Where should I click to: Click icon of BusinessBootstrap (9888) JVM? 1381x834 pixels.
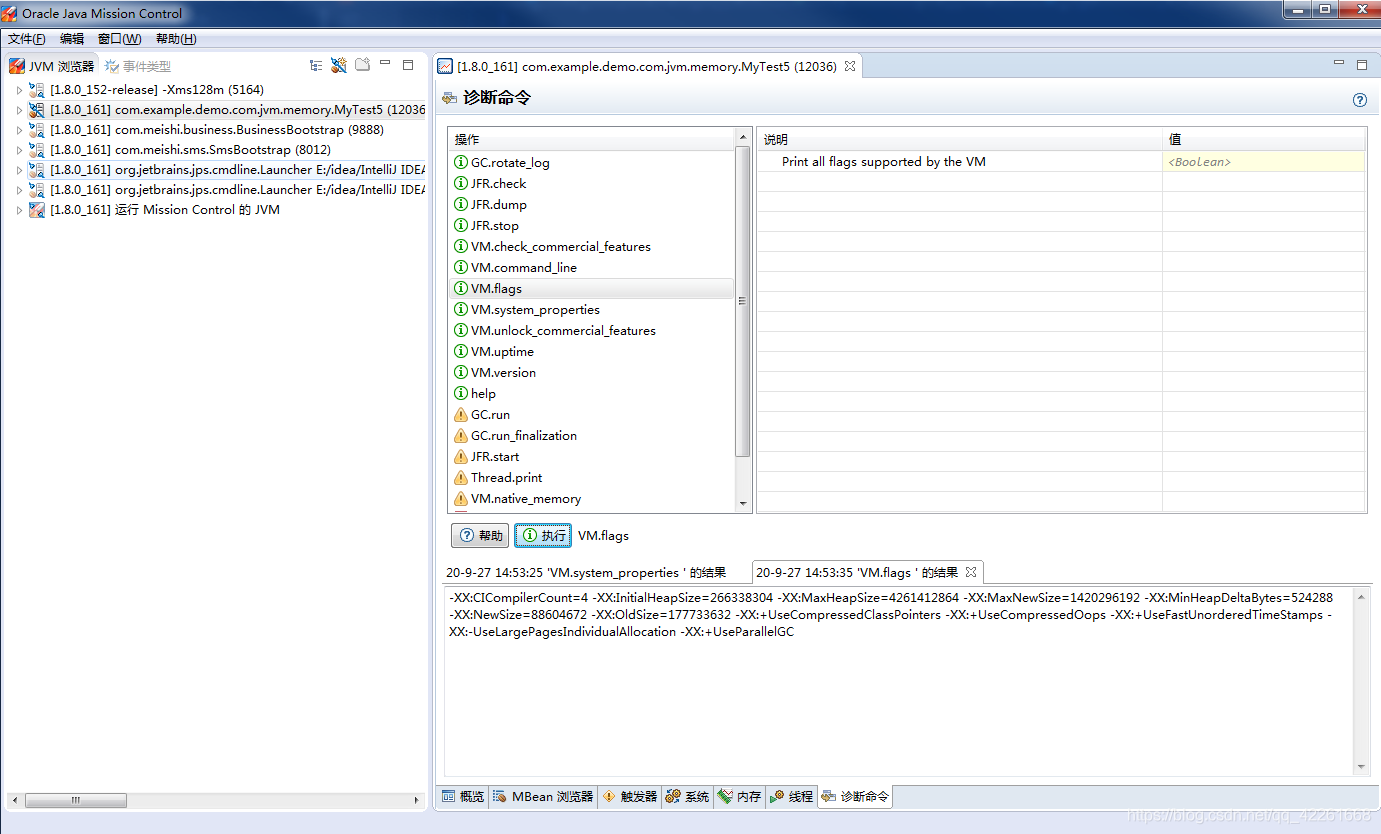click(37, 130)
